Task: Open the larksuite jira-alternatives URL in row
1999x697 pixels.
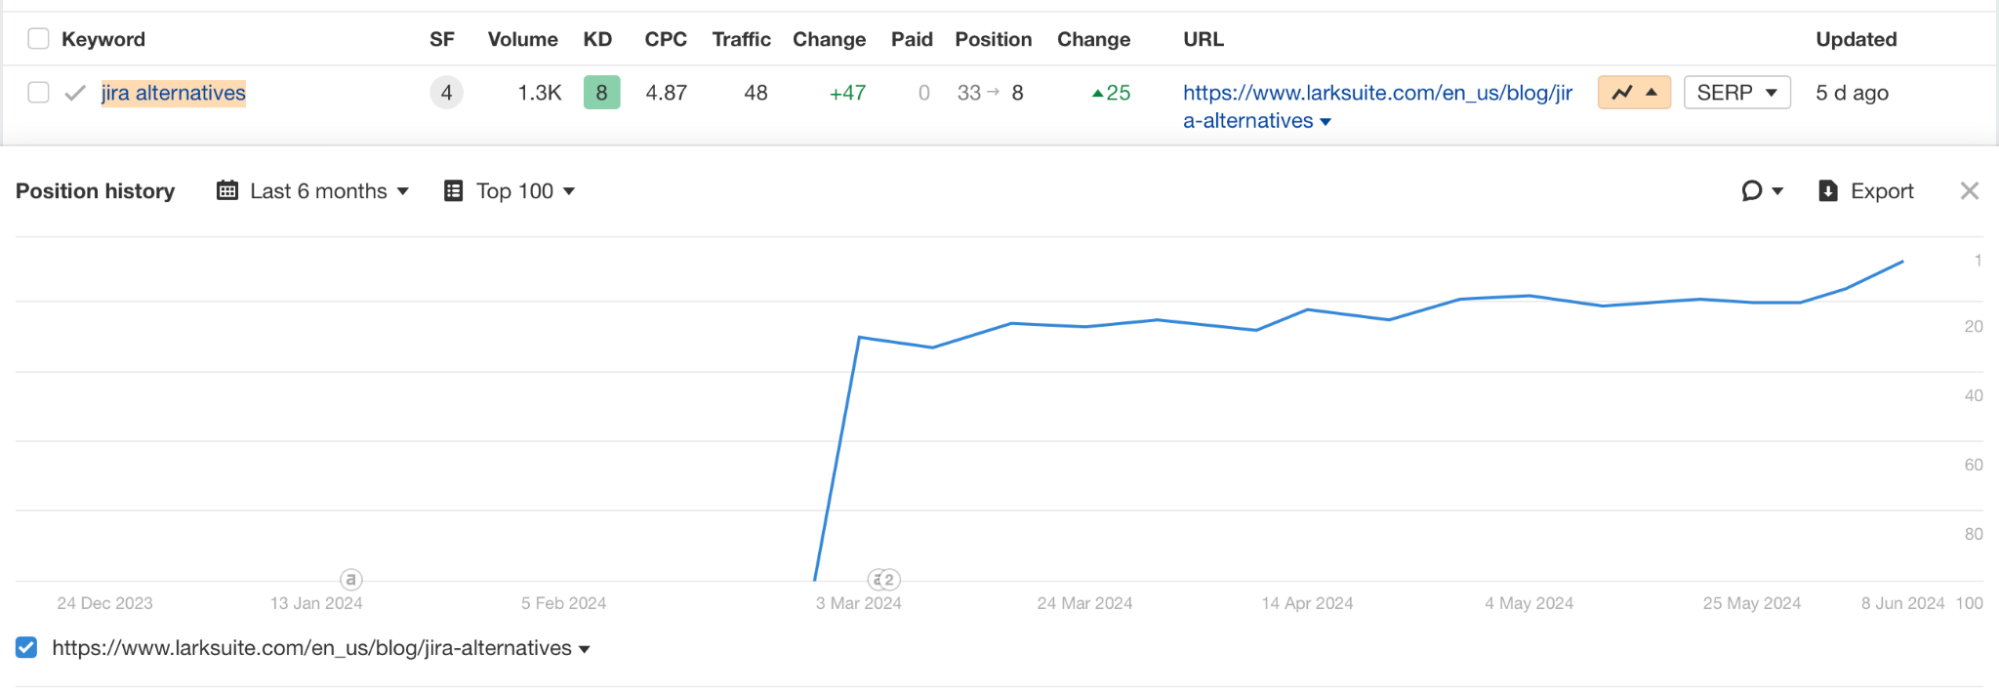Action: click(1376, 93)
